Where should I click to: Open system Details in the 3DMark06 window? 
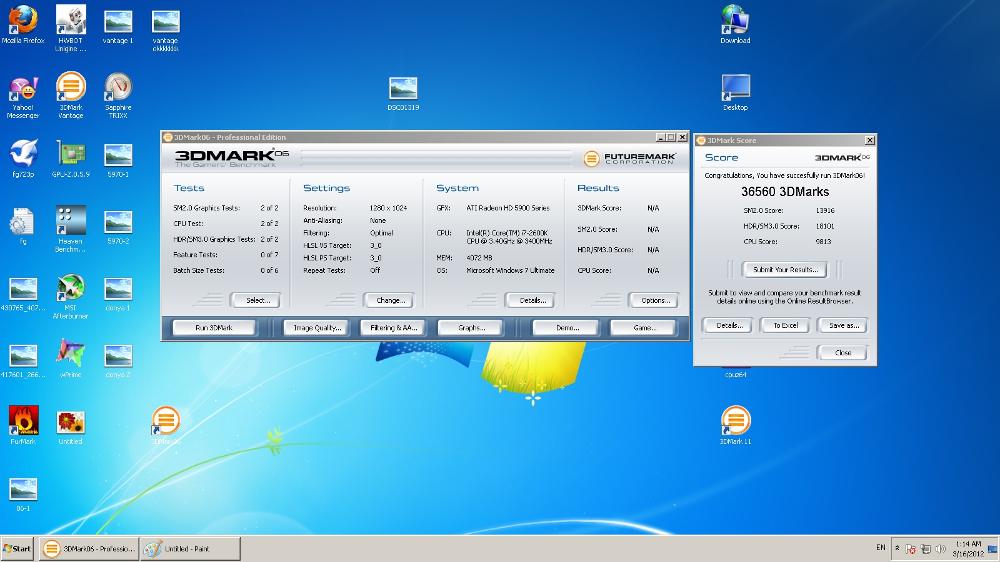click(529, 300)
